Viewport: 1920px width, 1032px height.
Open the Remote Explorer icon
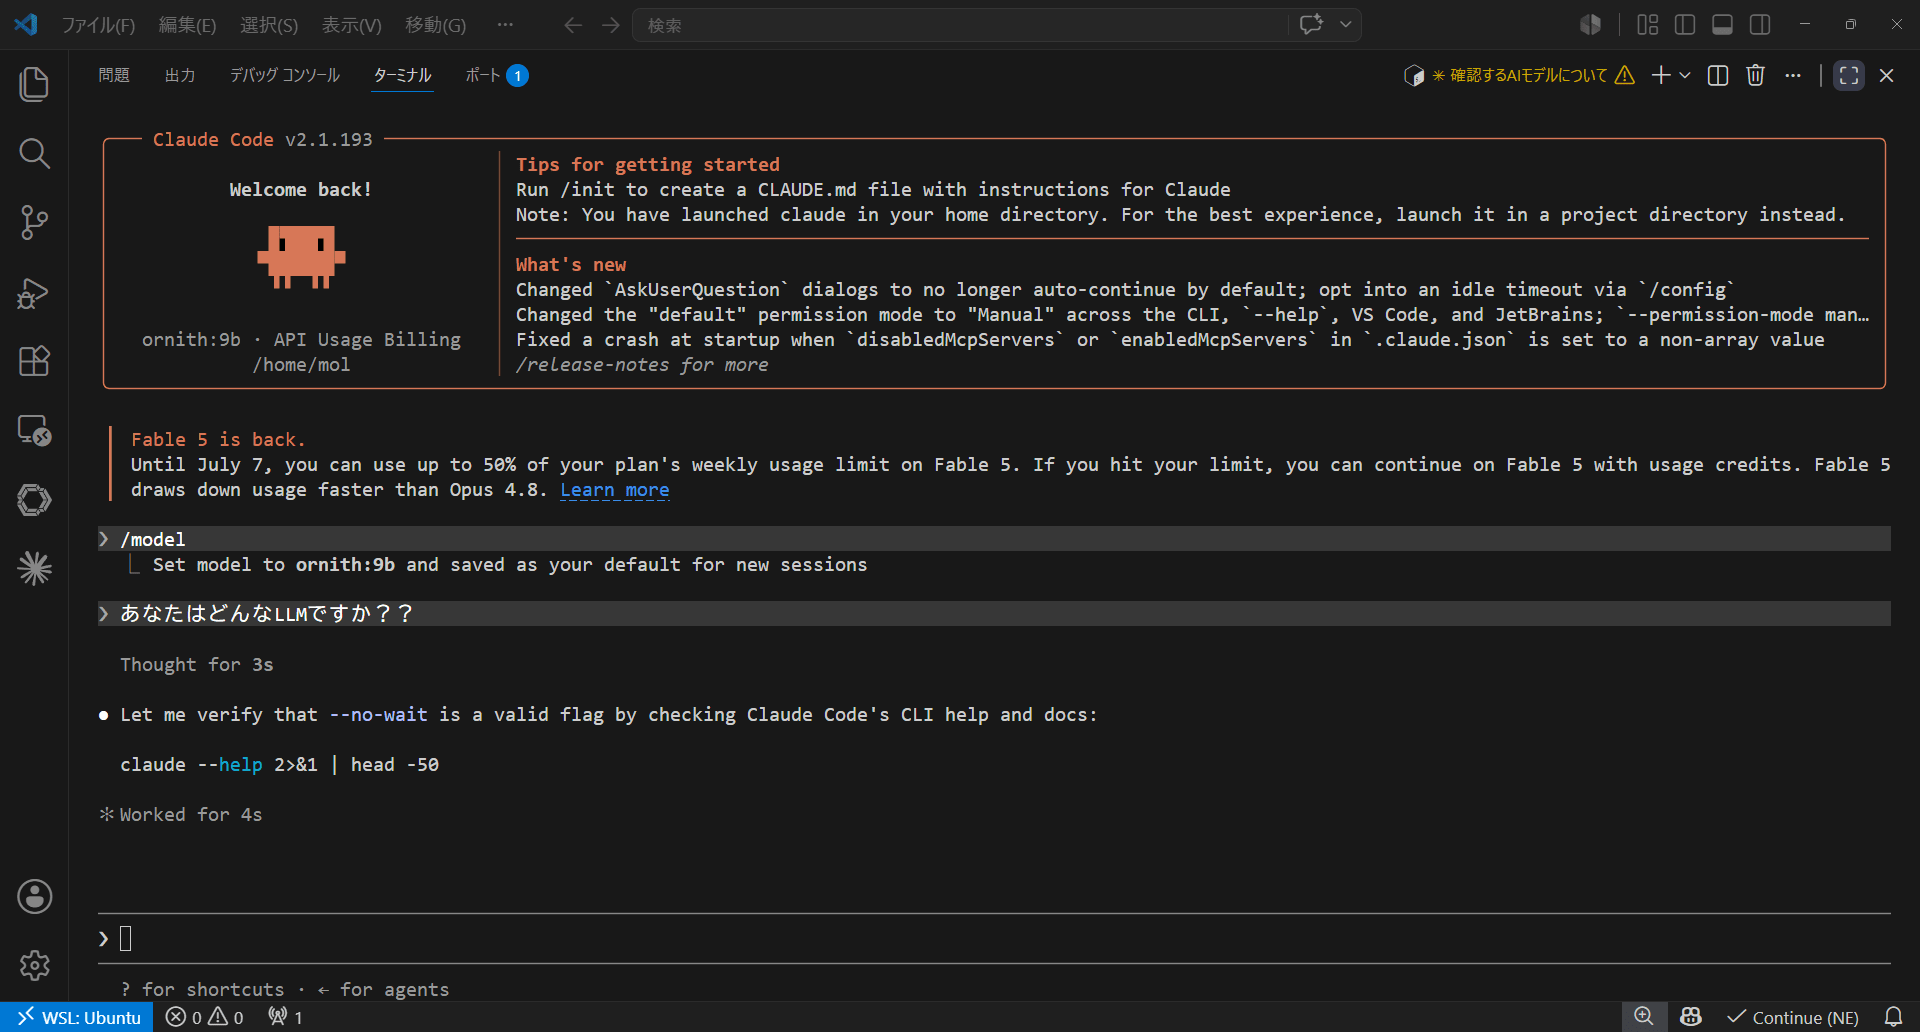[x=34, y=430]
